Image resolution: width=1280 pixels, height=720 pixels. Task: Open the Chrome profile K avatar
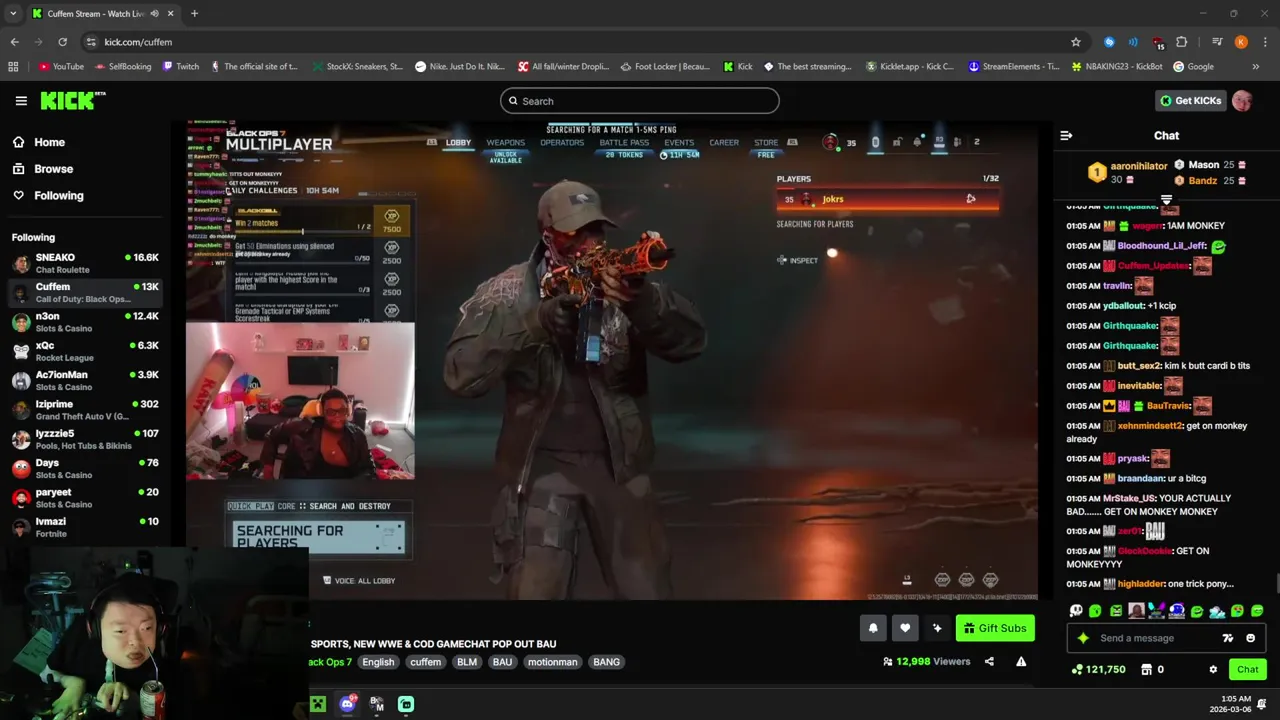tap(1241, 42)
